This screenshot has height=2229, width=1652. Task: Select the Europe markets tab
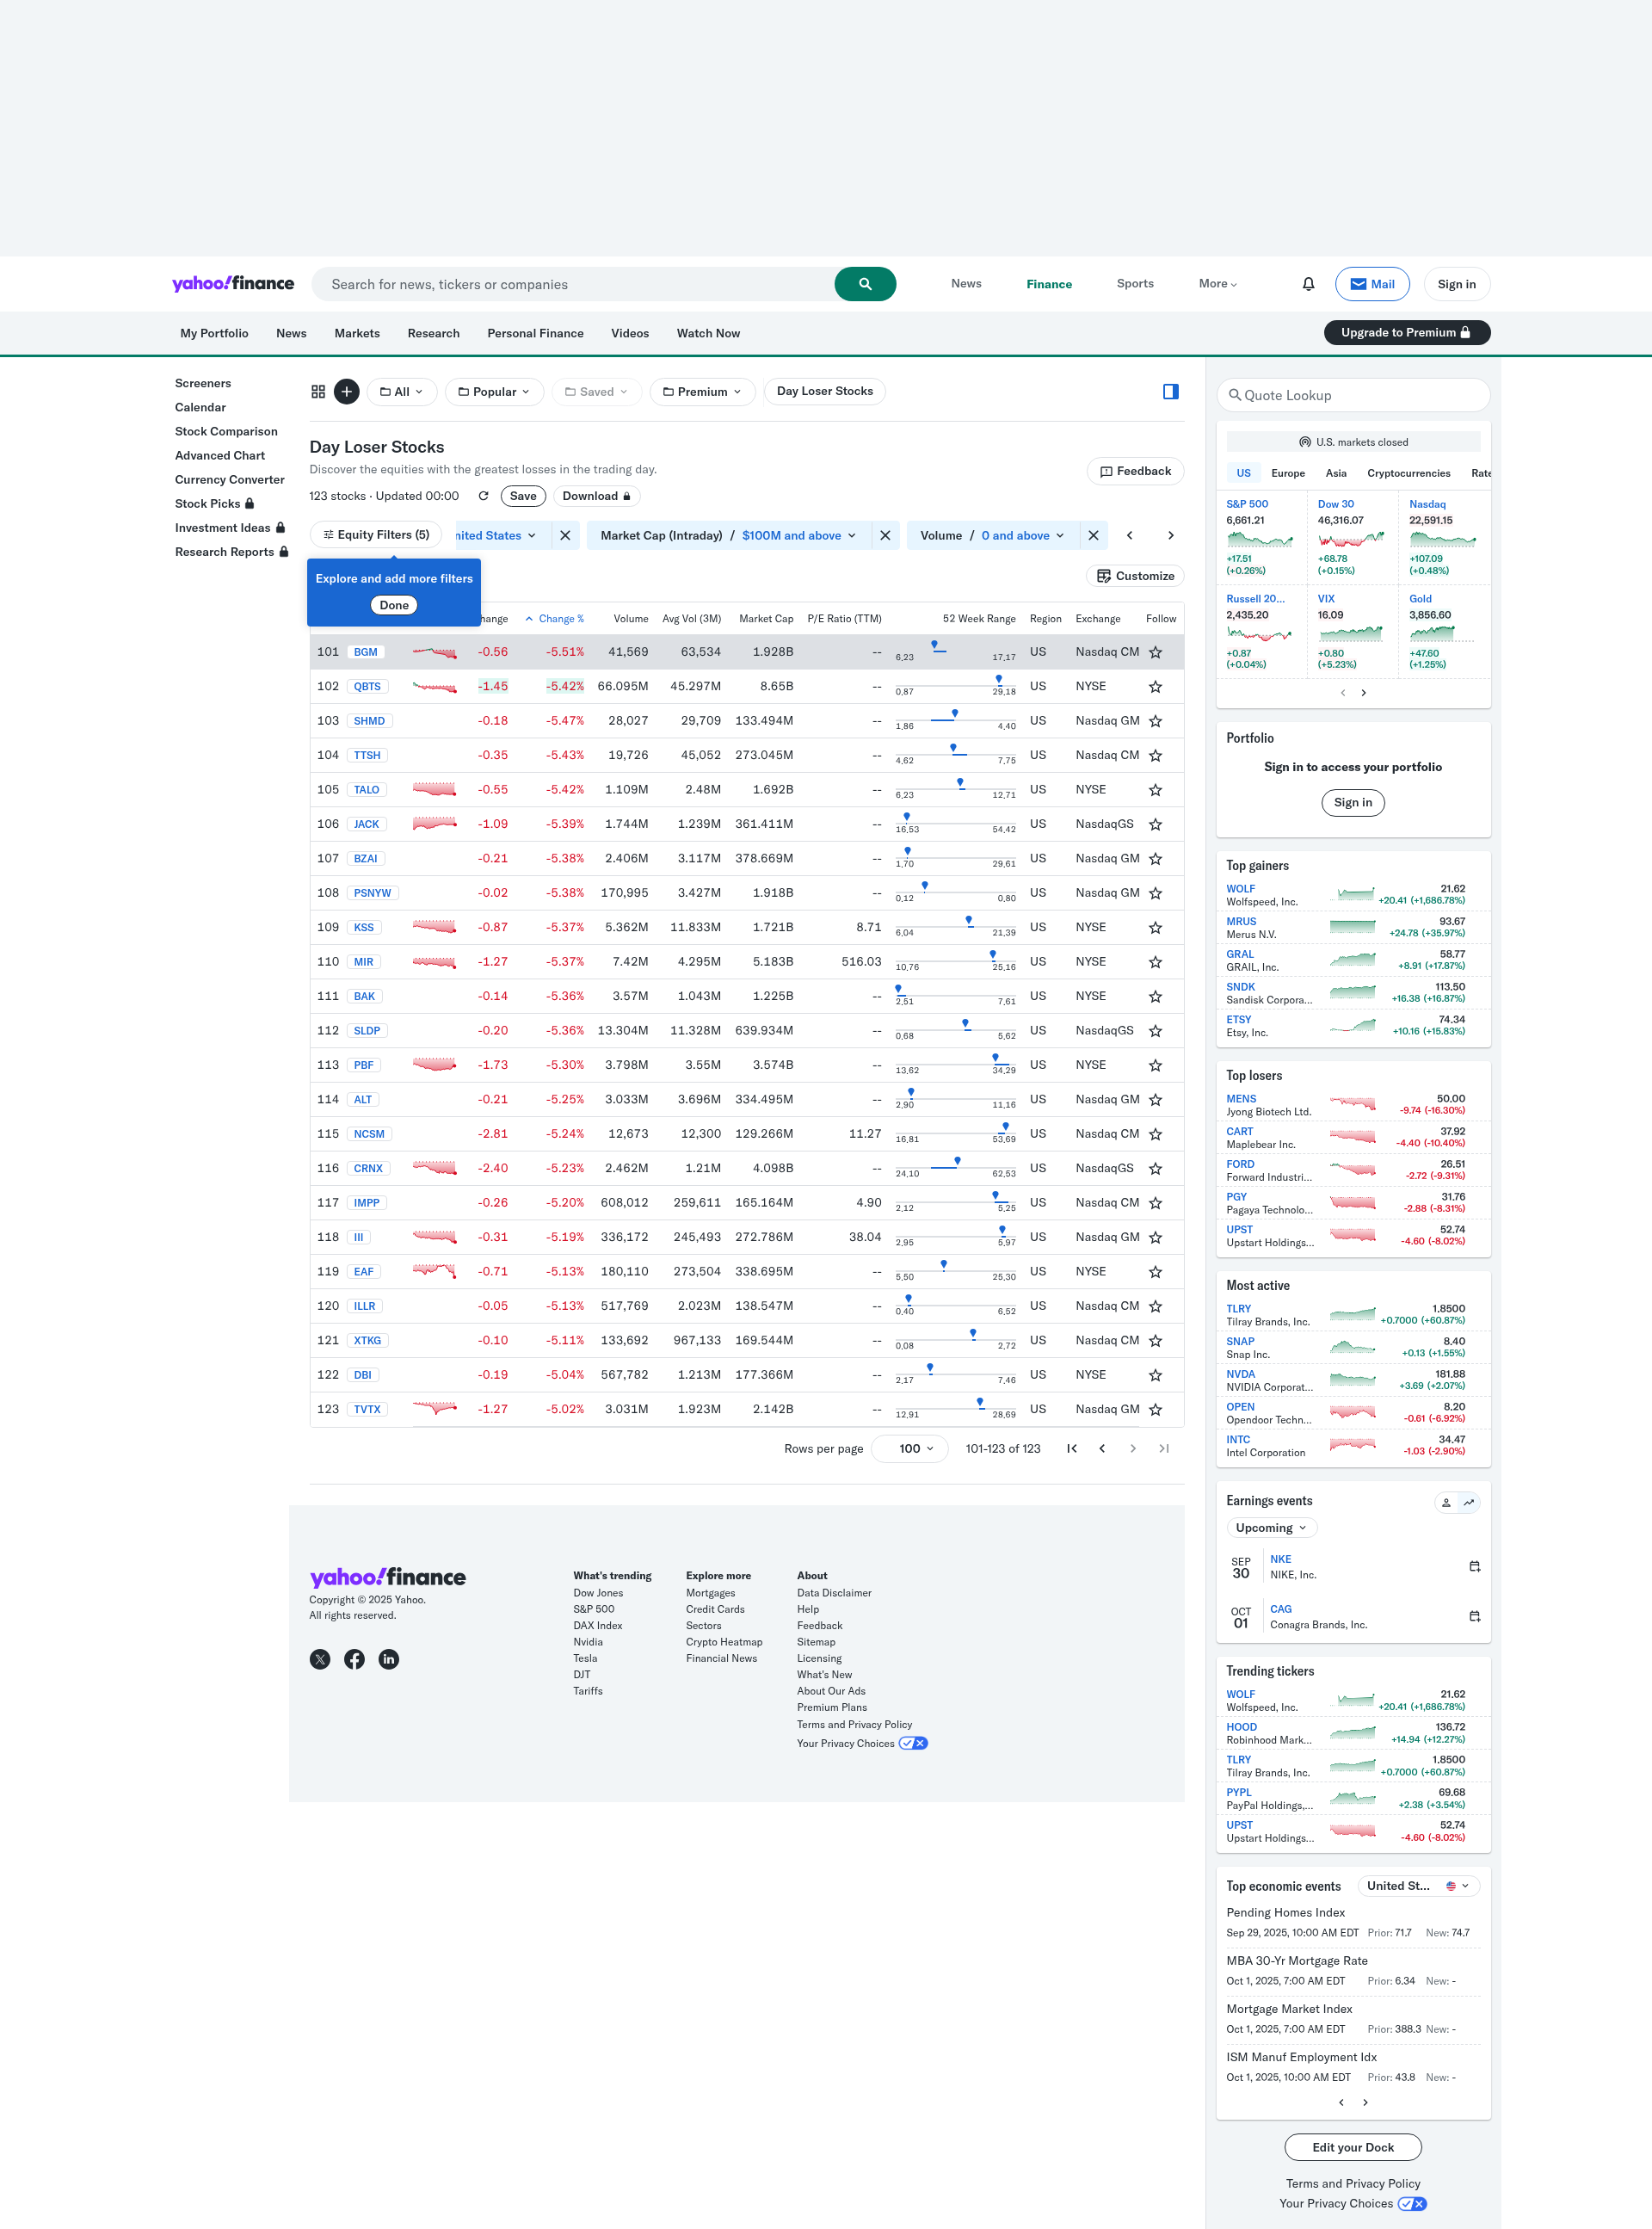(1287, 474)
